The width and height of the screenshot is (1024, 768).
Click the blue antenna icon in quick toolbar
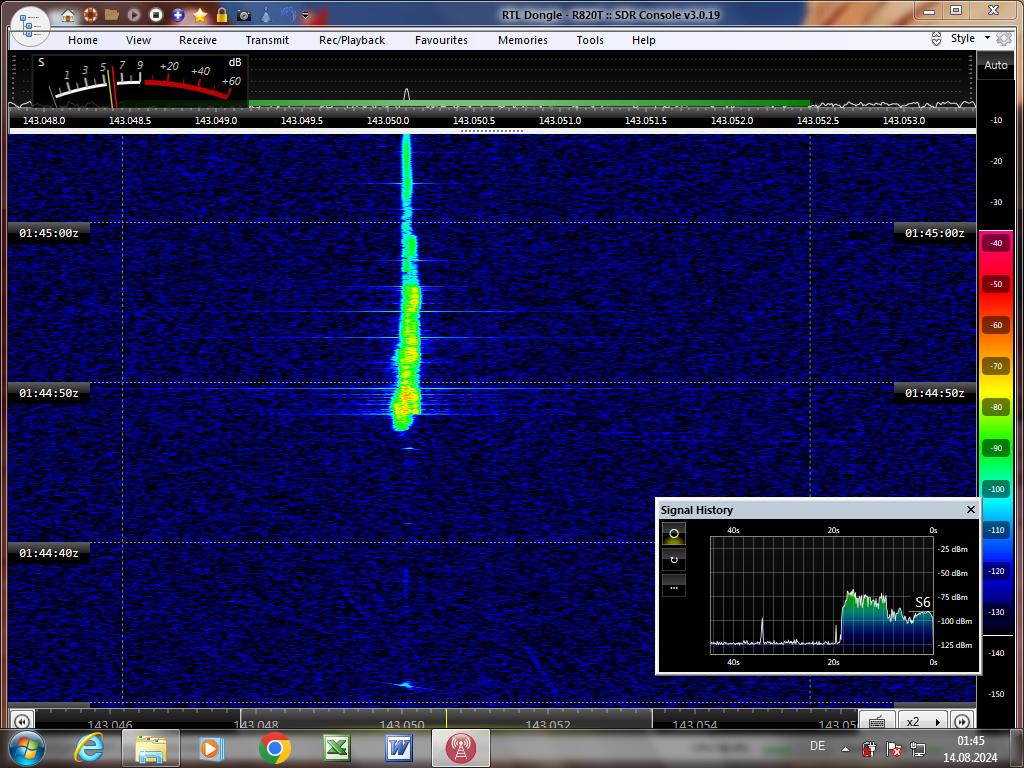[x=287, y=14]
